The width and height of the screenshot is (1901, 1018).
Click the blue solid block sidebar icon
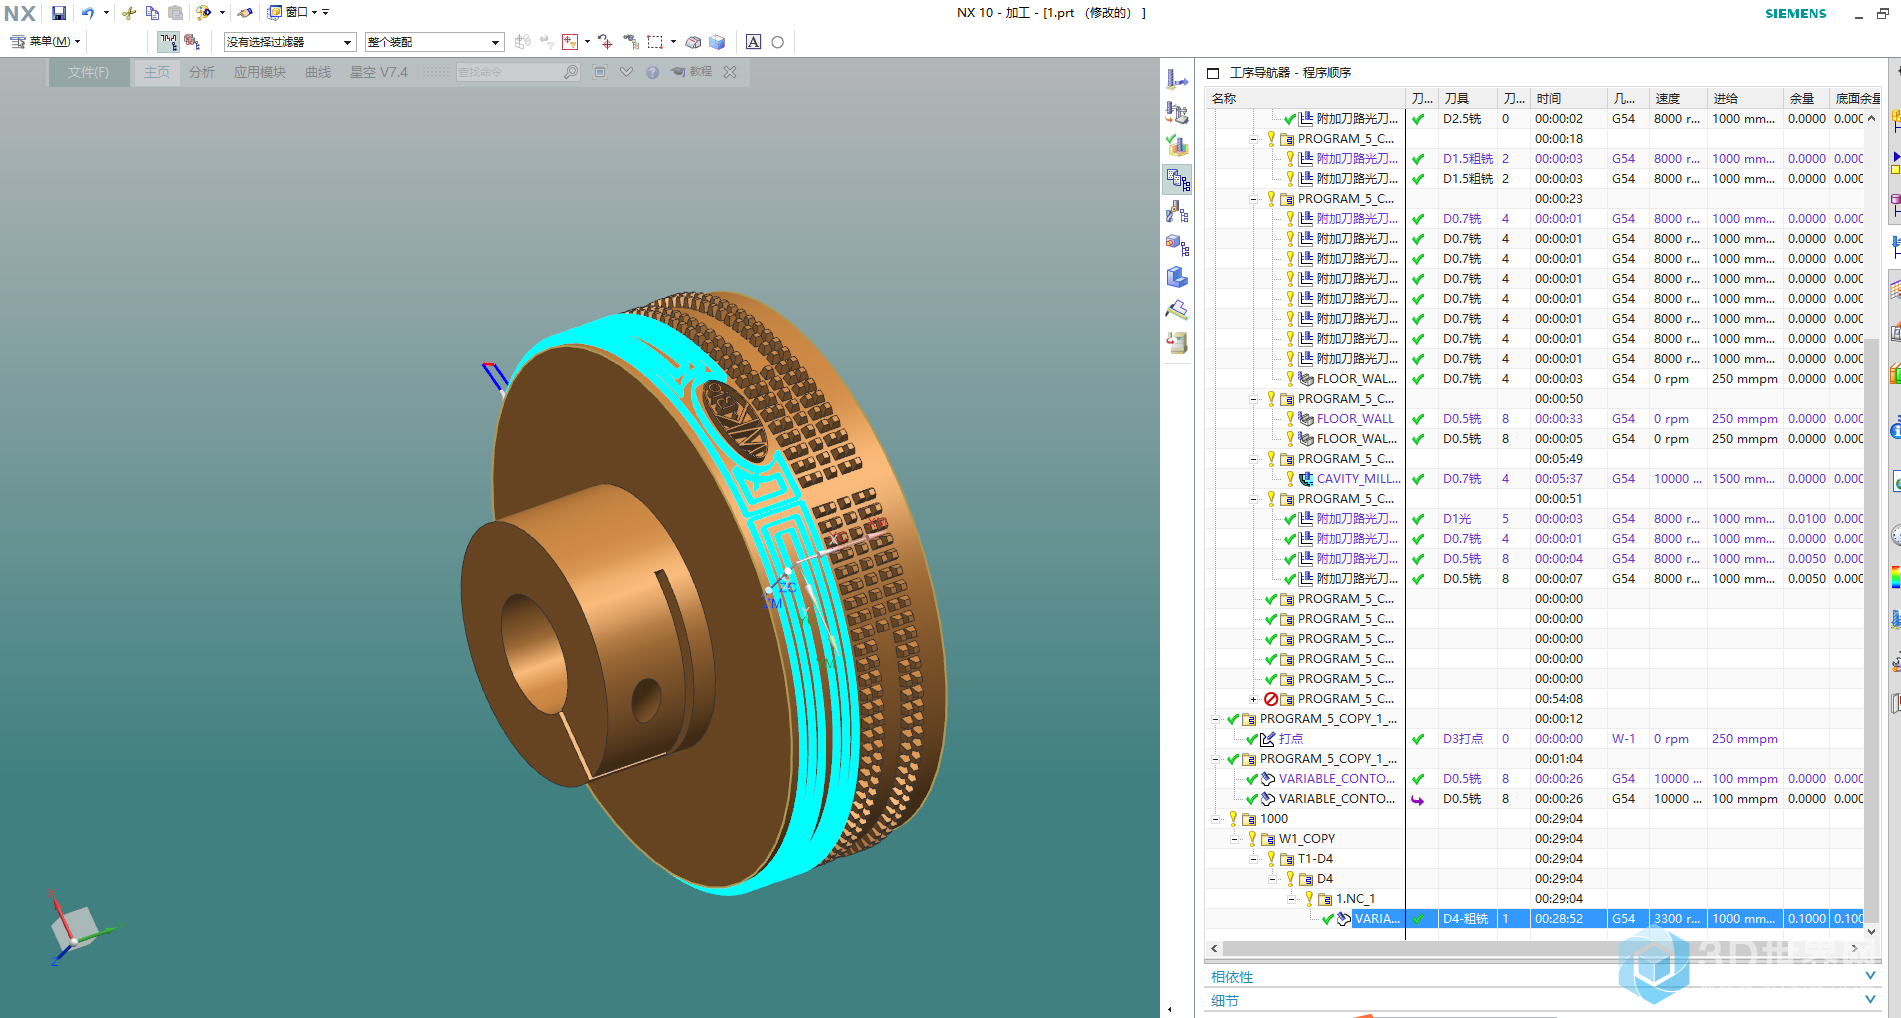[x=1178, y=277]
